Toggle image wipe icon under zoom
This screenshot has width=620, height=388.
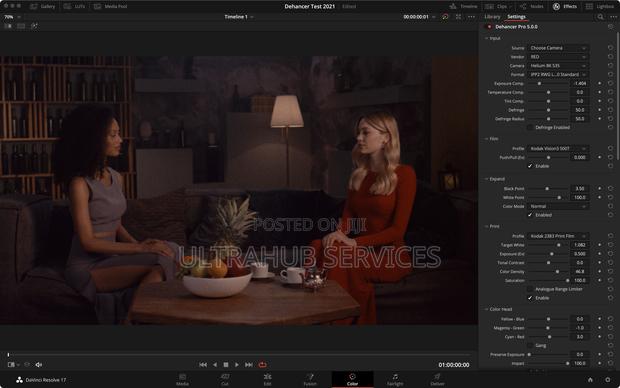[8, 26]
